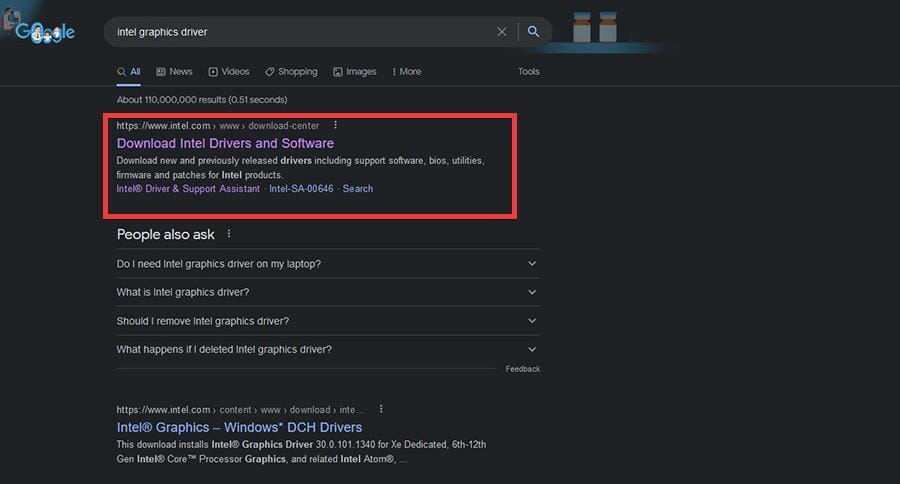Viewport: 900px width, 484px height.
Task: Click the Google doodle logo
Action: (x=45, y=32)
